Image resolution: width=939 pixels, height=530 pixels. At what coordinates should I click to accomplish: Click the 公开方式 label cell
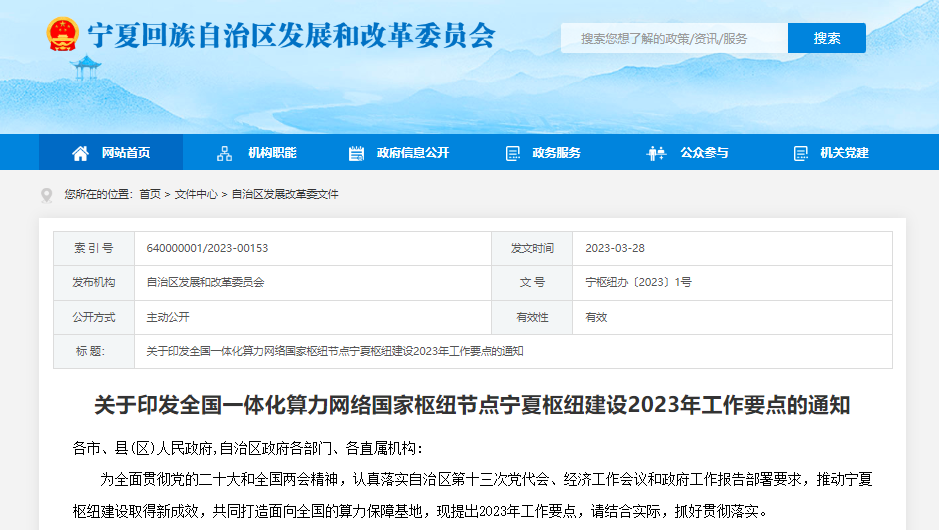pos(94,317)
